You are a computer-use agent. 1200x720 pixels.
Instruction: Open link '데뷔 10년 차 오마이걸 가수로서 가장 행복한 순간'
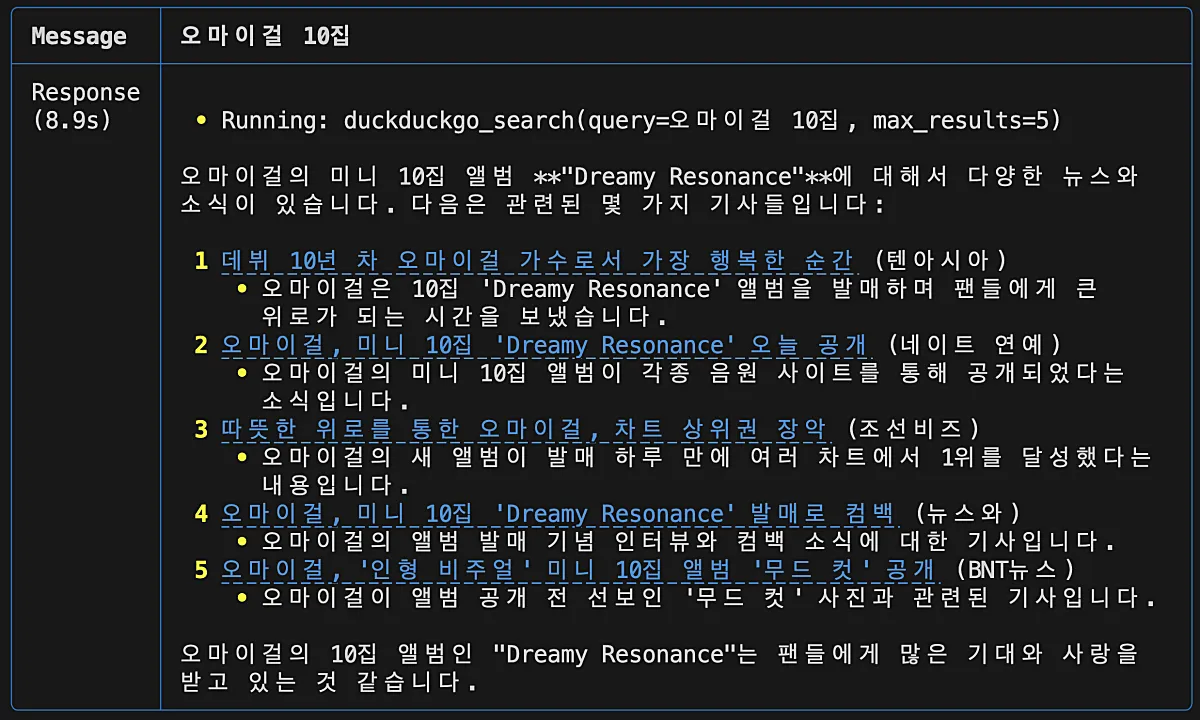[538, 261]
